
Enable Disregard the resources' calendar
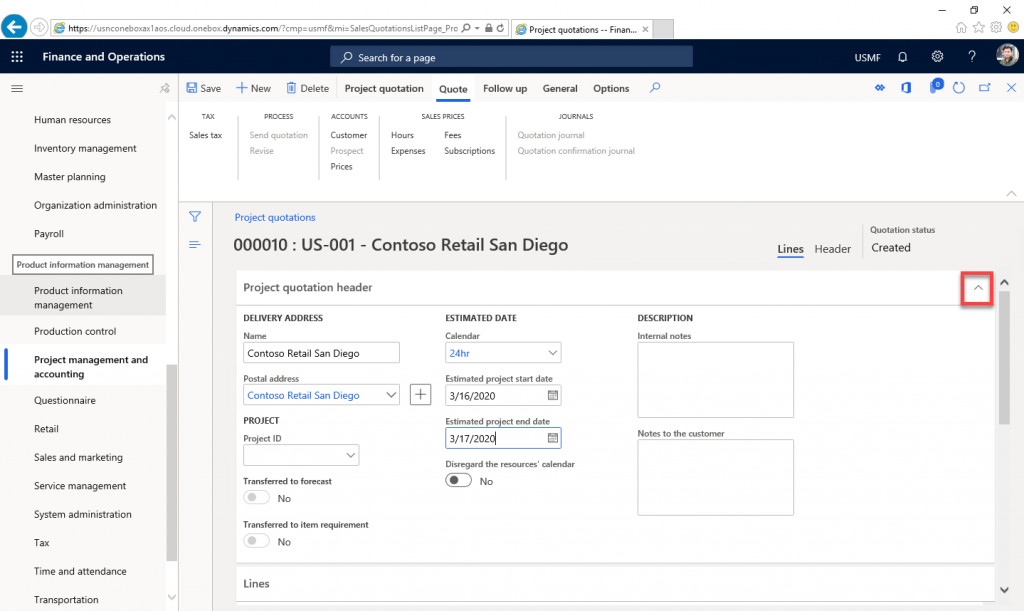click(x=458, y=480)
